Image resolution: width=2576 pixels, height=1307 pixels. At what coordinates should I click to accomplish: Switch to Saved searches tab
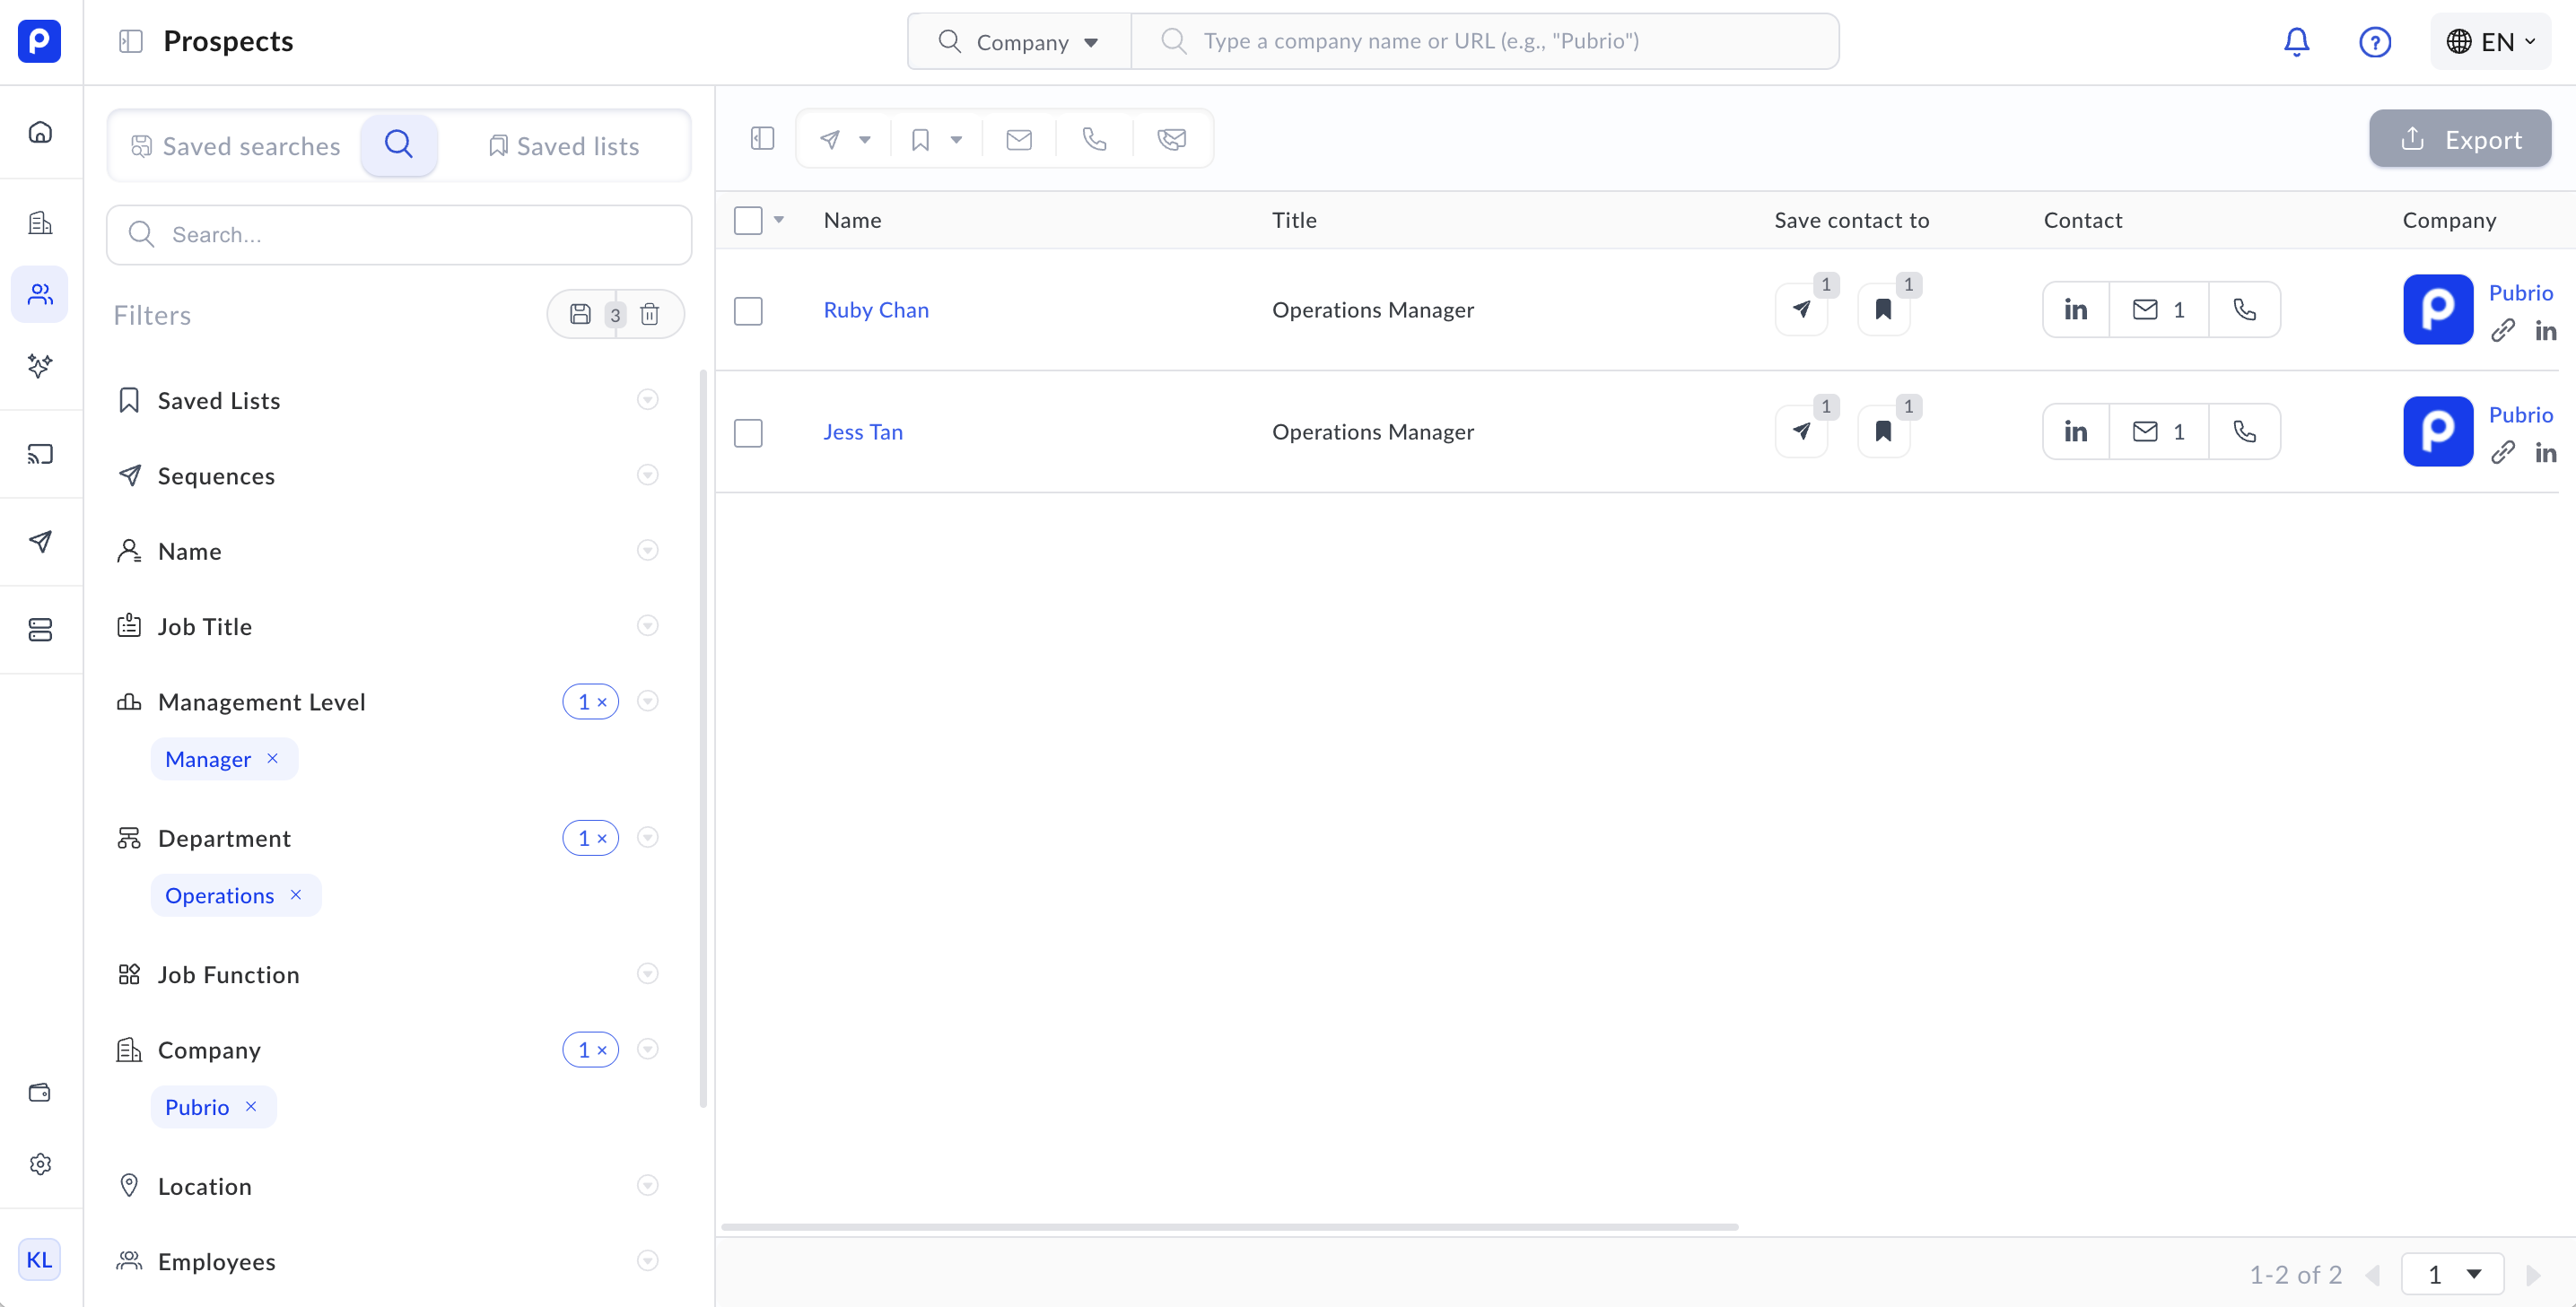[237, 146]
